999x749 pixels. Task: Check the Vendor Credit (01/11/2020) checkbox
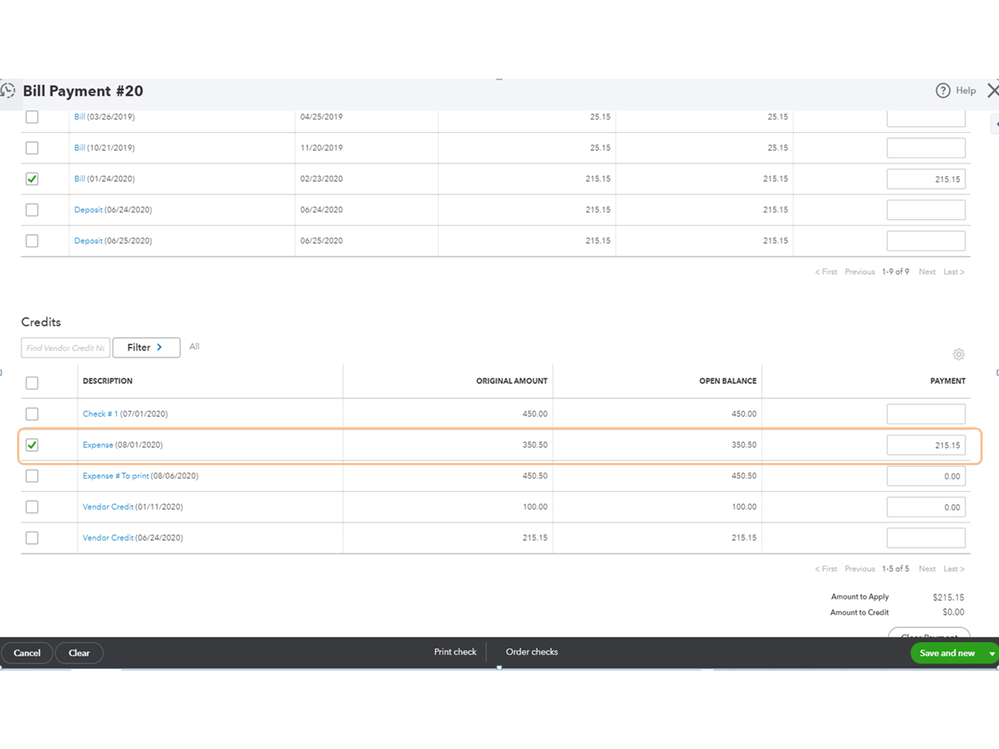(x=32, y=507)
